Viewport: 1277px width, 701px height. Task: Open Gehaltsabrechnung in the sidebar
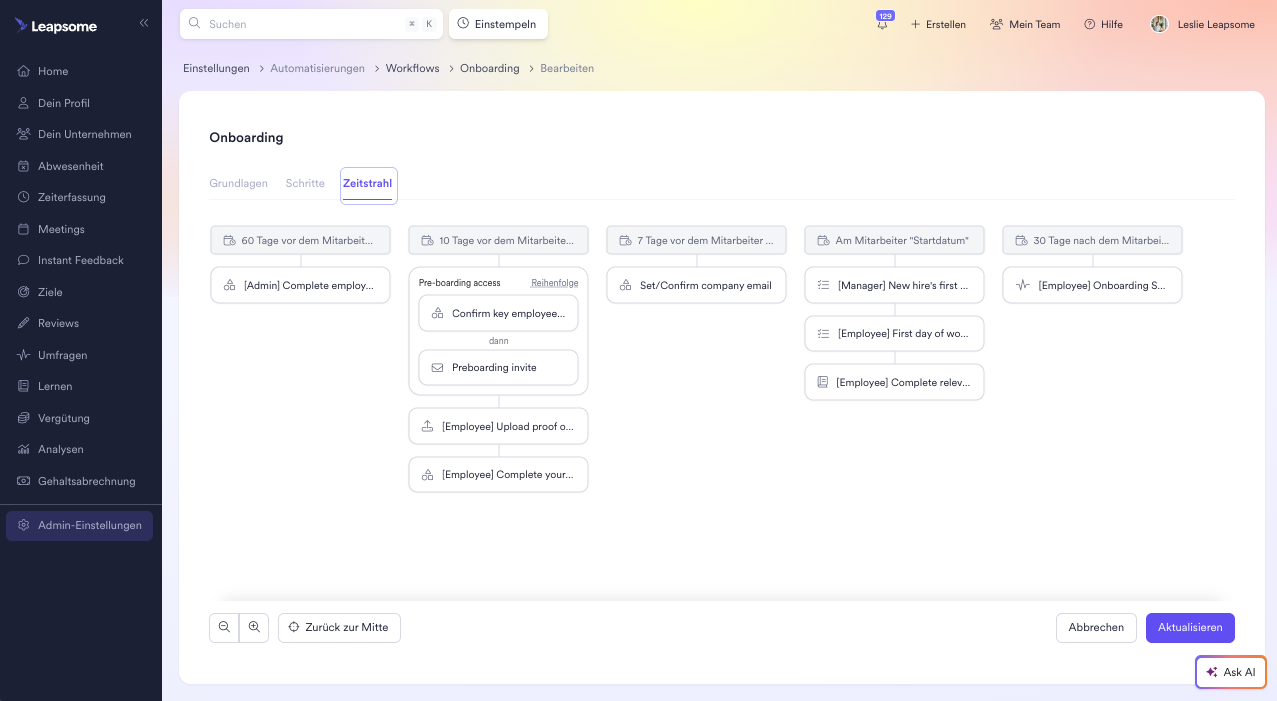pyautogui.click(x=86, y=481)
